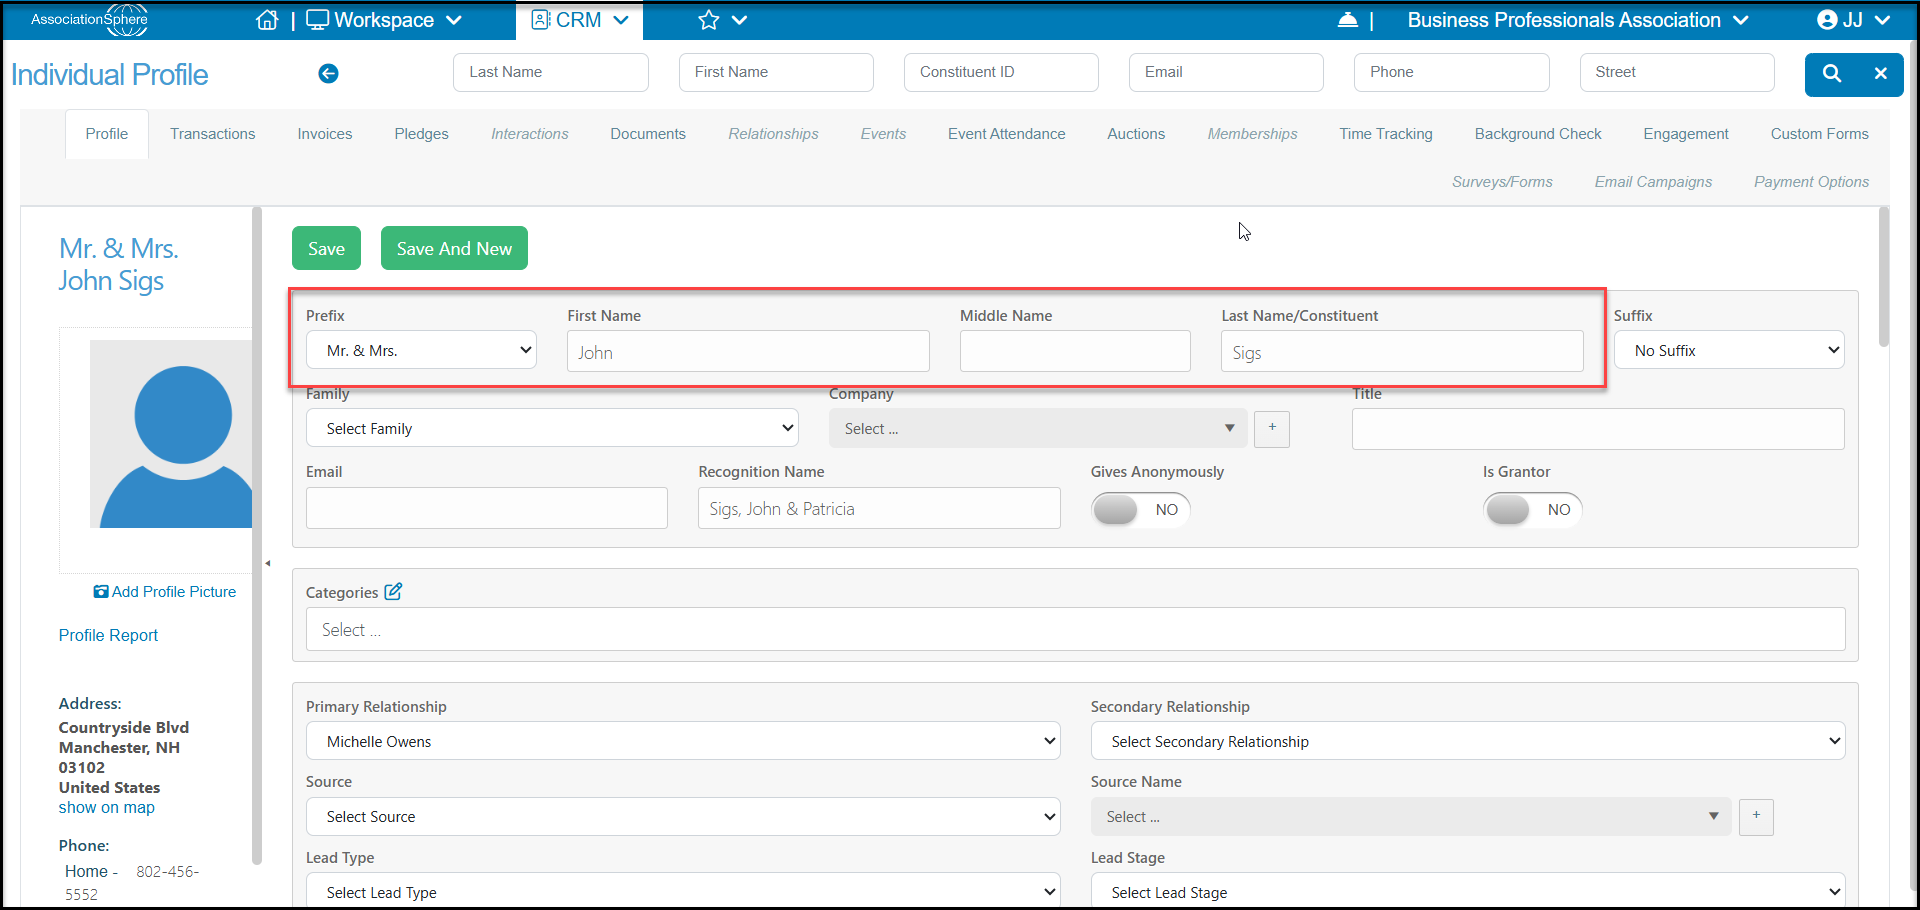Toggle the Is Grantor switch
Screen dimensions: 1920x910
pos(1532,509)
